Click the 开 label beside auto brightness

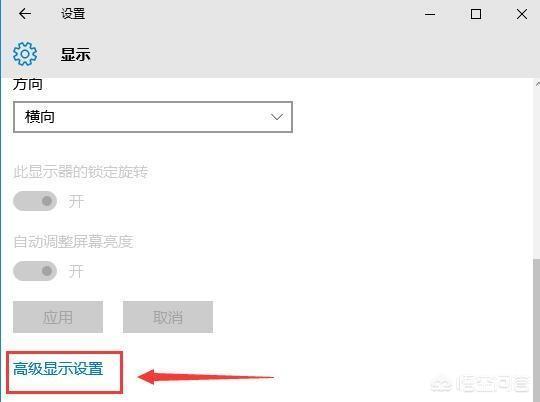pos(76,271)
